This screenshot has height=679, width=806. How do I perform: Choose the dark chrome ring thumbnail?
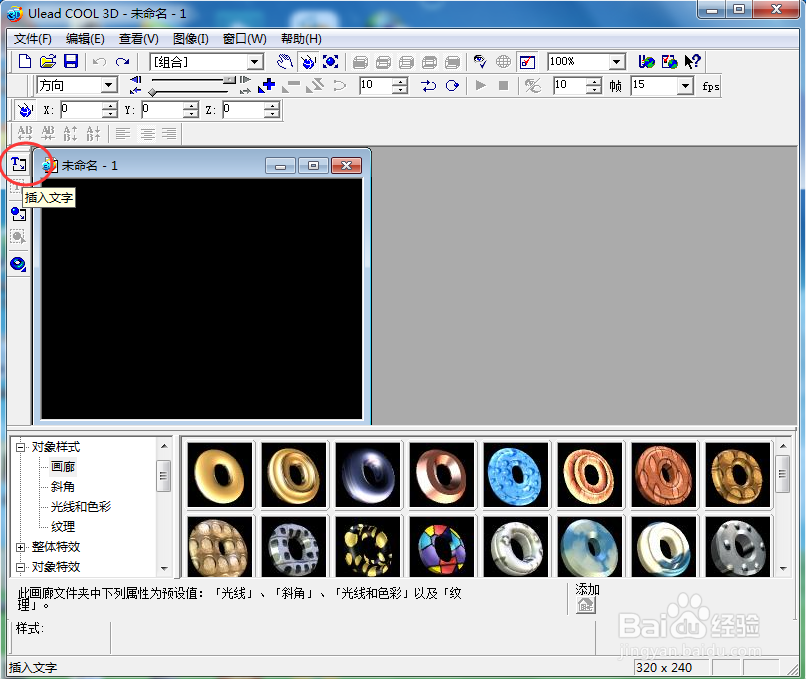click(x=368, y=474)
